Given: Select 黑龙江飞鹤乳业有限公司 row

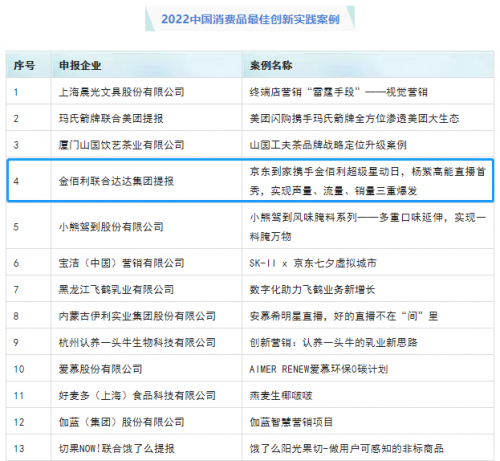Looking at the screenshot, I should coord(250,289).
